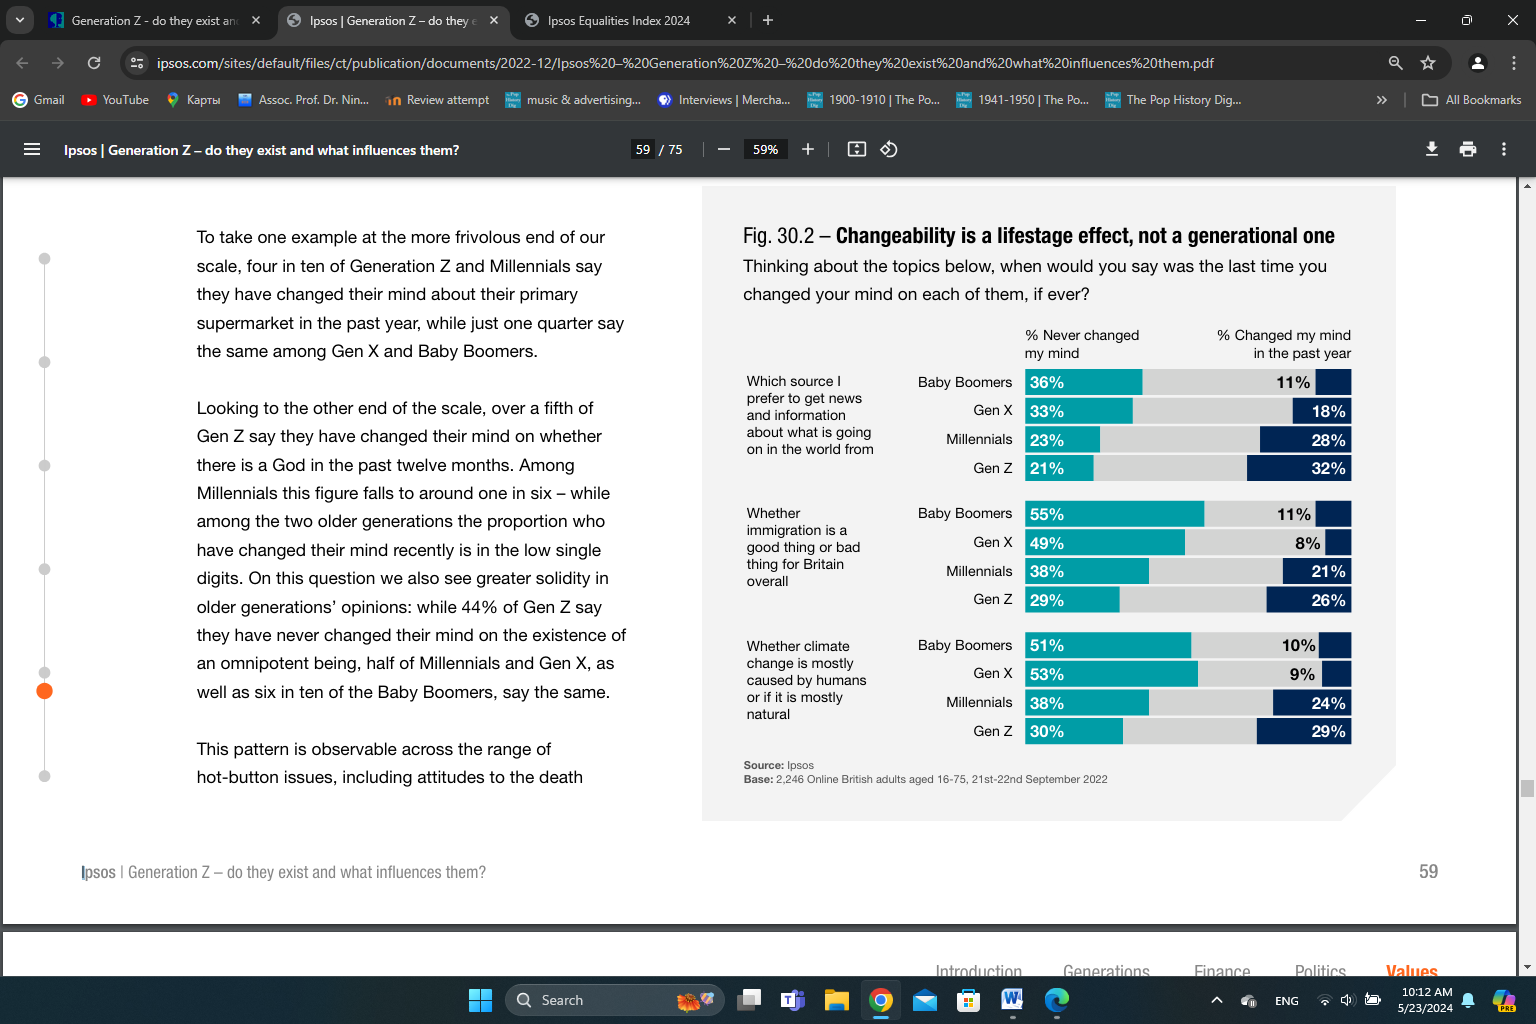Click the Fit to page icon
This screenshot has height=1024, width=1536.
857,150
